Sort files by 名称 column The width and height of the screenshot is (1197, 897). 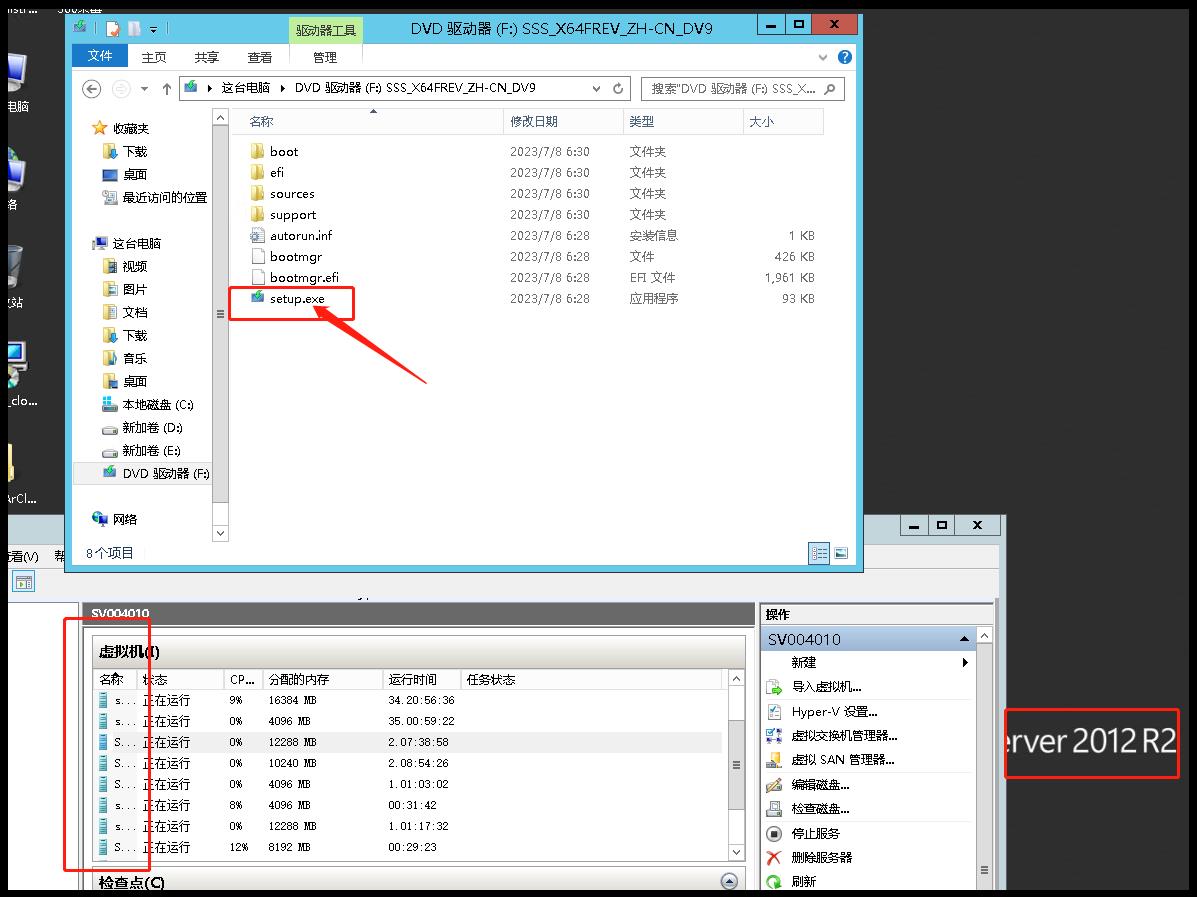(368, 121)
